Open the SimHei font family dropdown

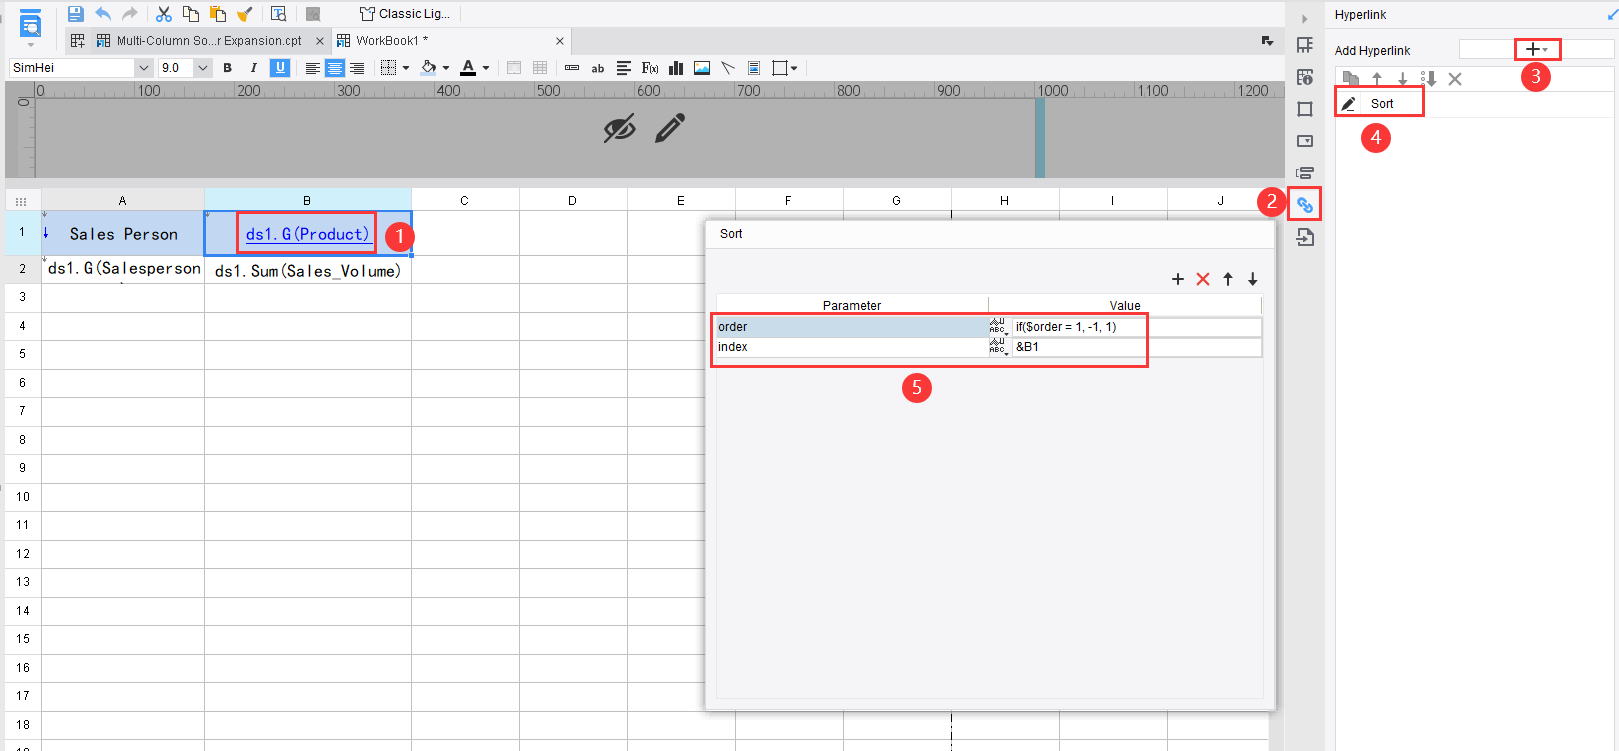click(143, 68)
